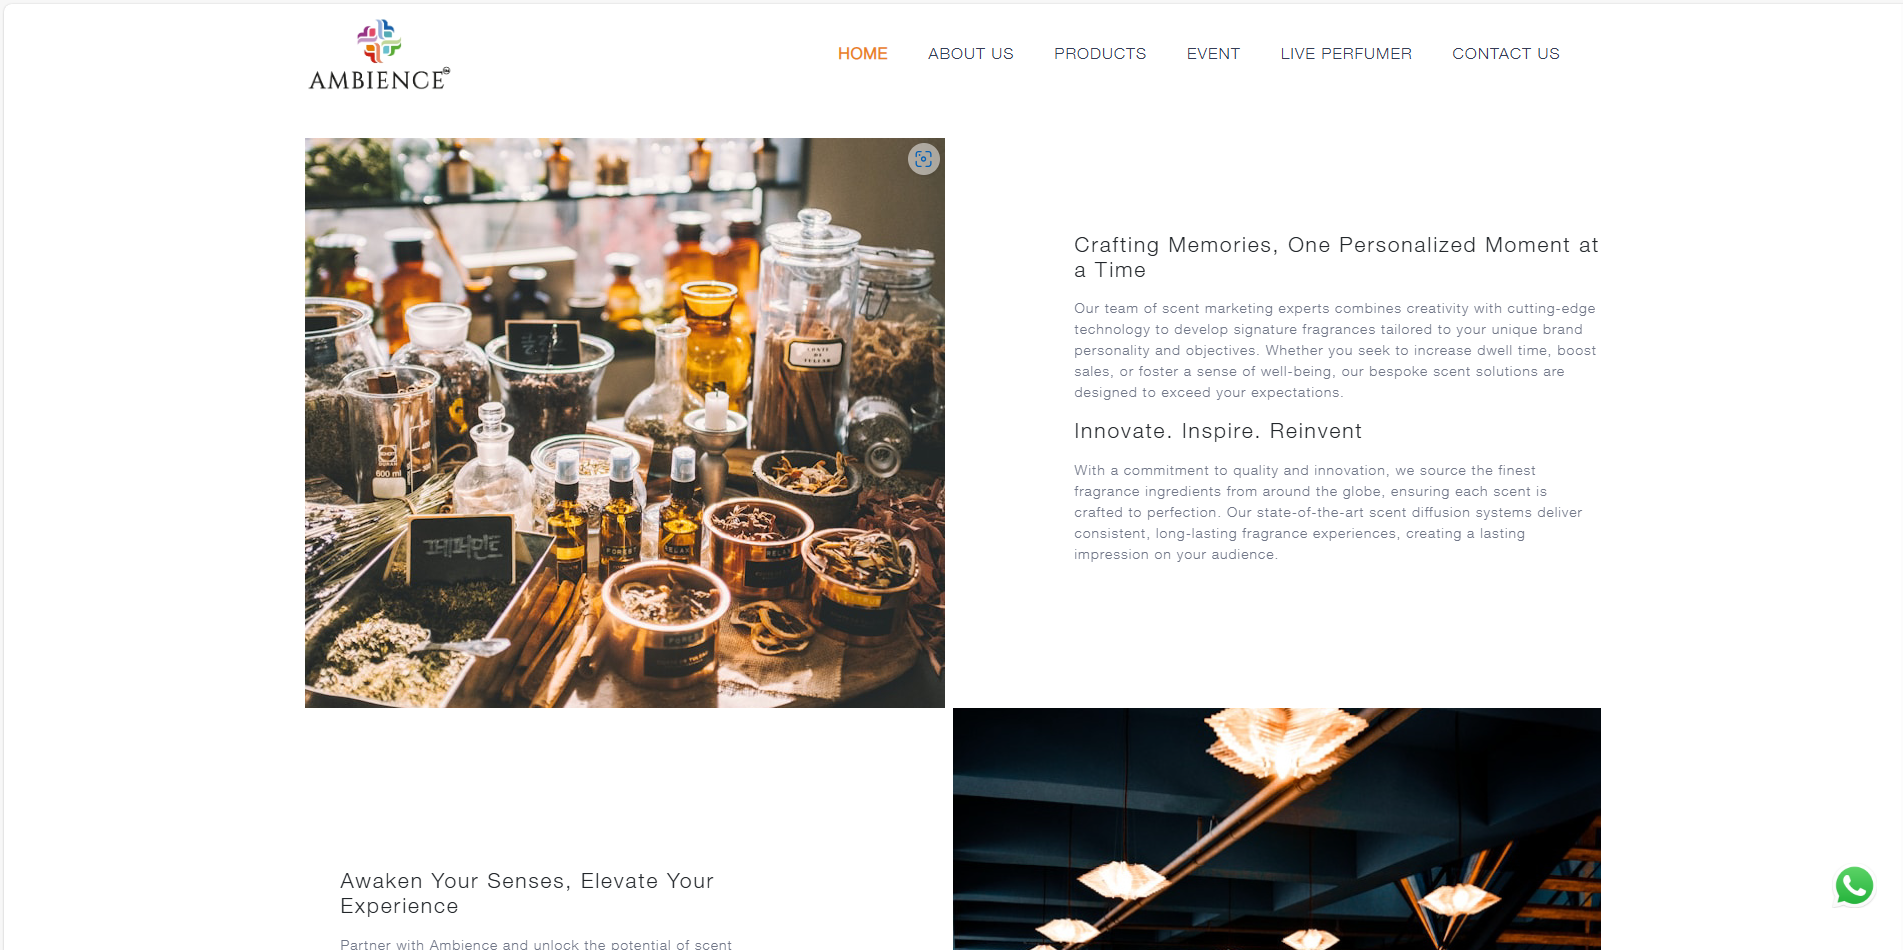Open the Live Perfumer page

(x=1346, y=54)
